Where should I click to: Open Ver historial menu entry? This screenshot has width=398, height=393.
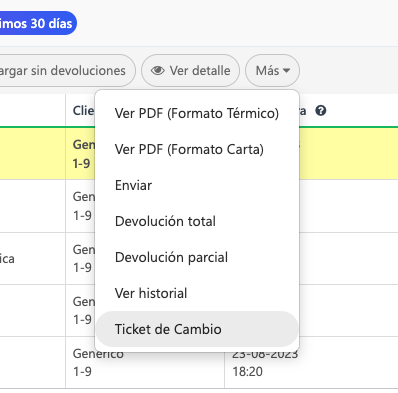pyautogui.click(x=197, y=293)
